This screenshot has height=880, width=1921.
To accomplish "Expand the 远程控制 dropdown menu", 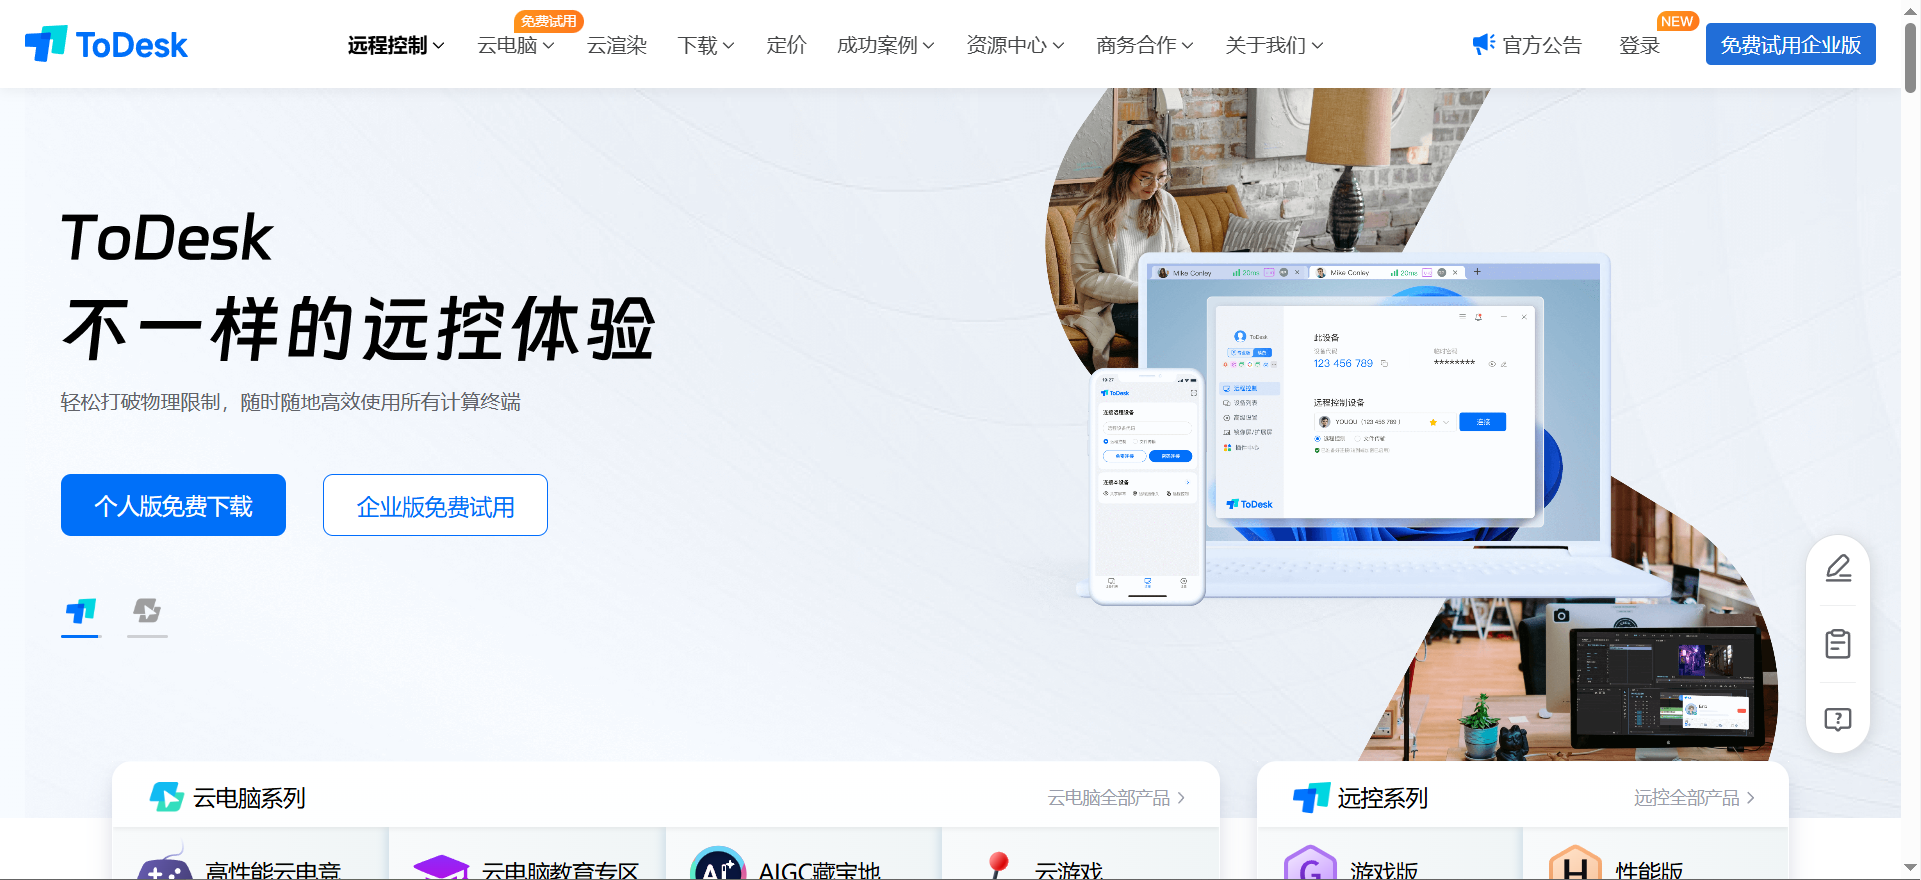I will point(396,45).
